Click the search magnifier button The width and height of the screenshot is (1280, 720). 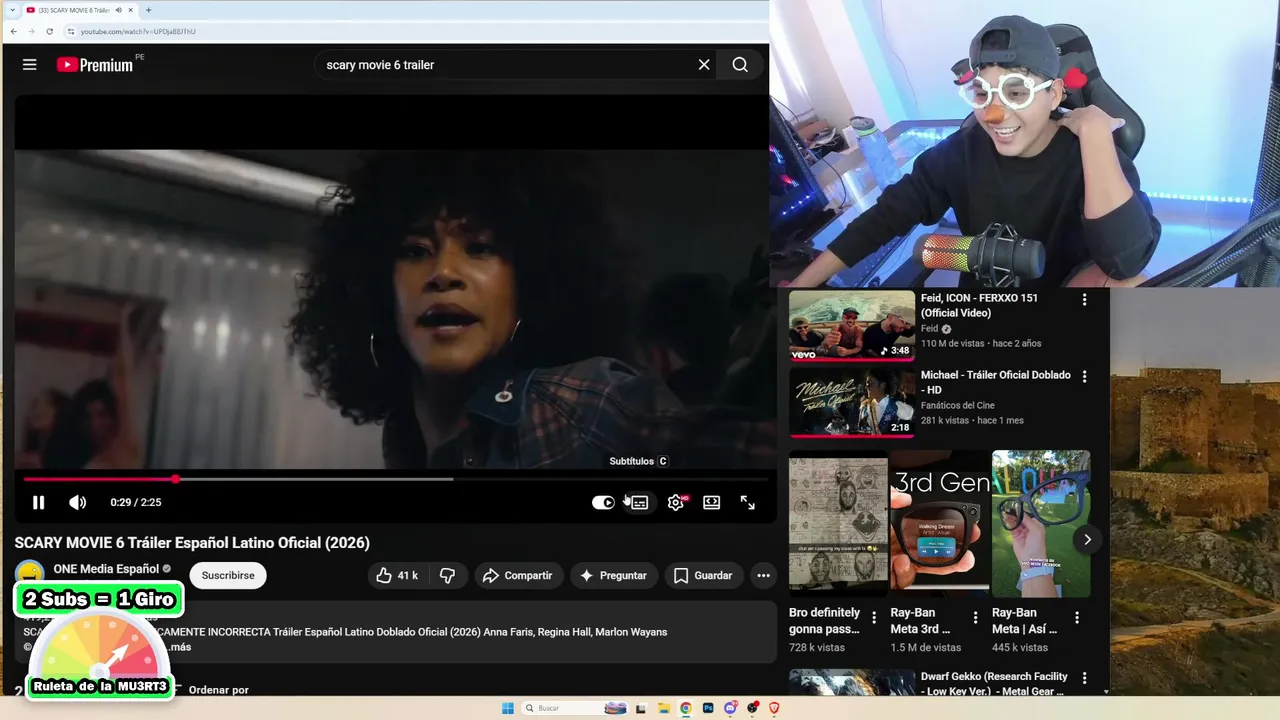click(x=740, y=65)
